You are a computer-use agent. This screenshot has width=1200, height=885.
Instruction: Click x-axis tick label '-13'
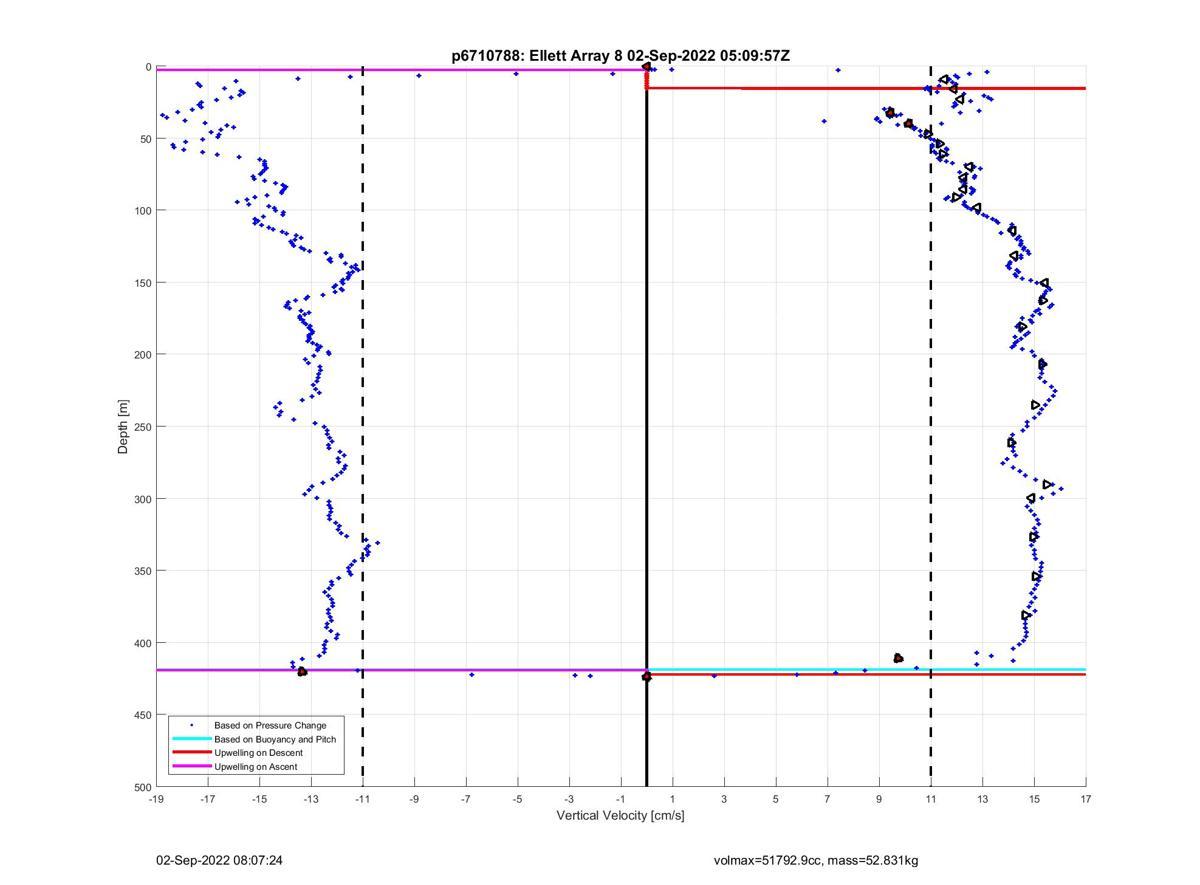click(x=311, y=799)
